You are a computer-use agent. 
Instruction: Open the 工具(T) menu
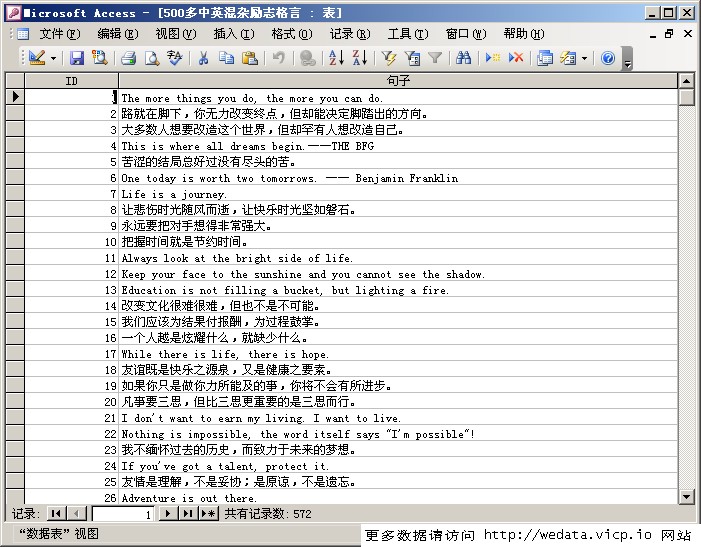[x=408, y=34]
